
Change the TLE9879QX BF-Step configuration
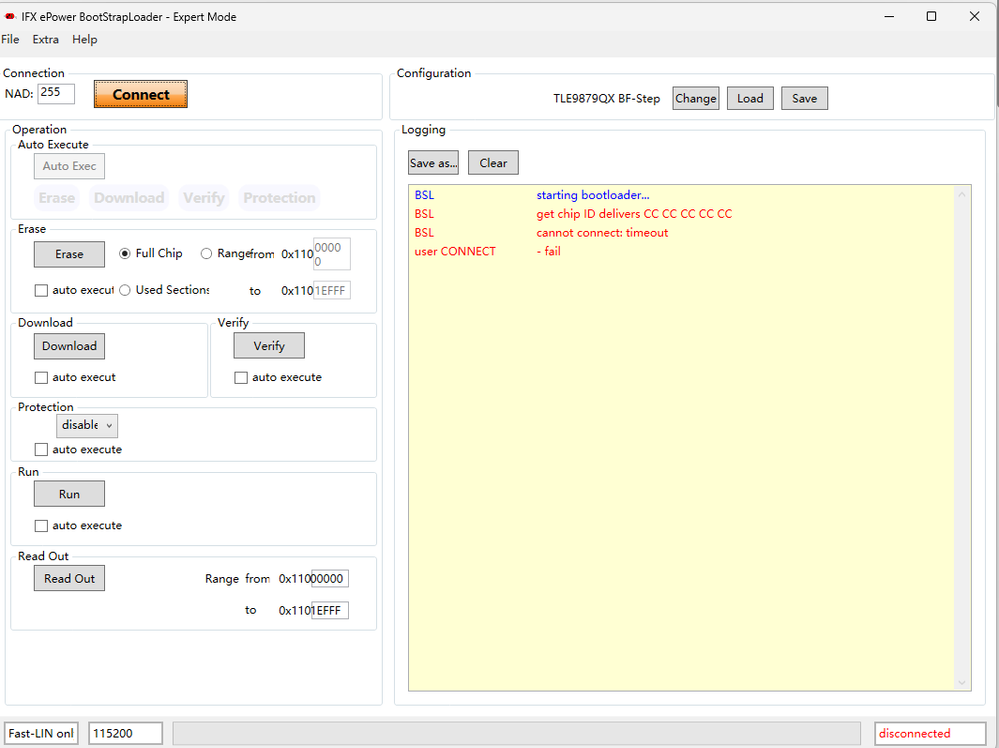pyautogui.click(x=695, y=97)
